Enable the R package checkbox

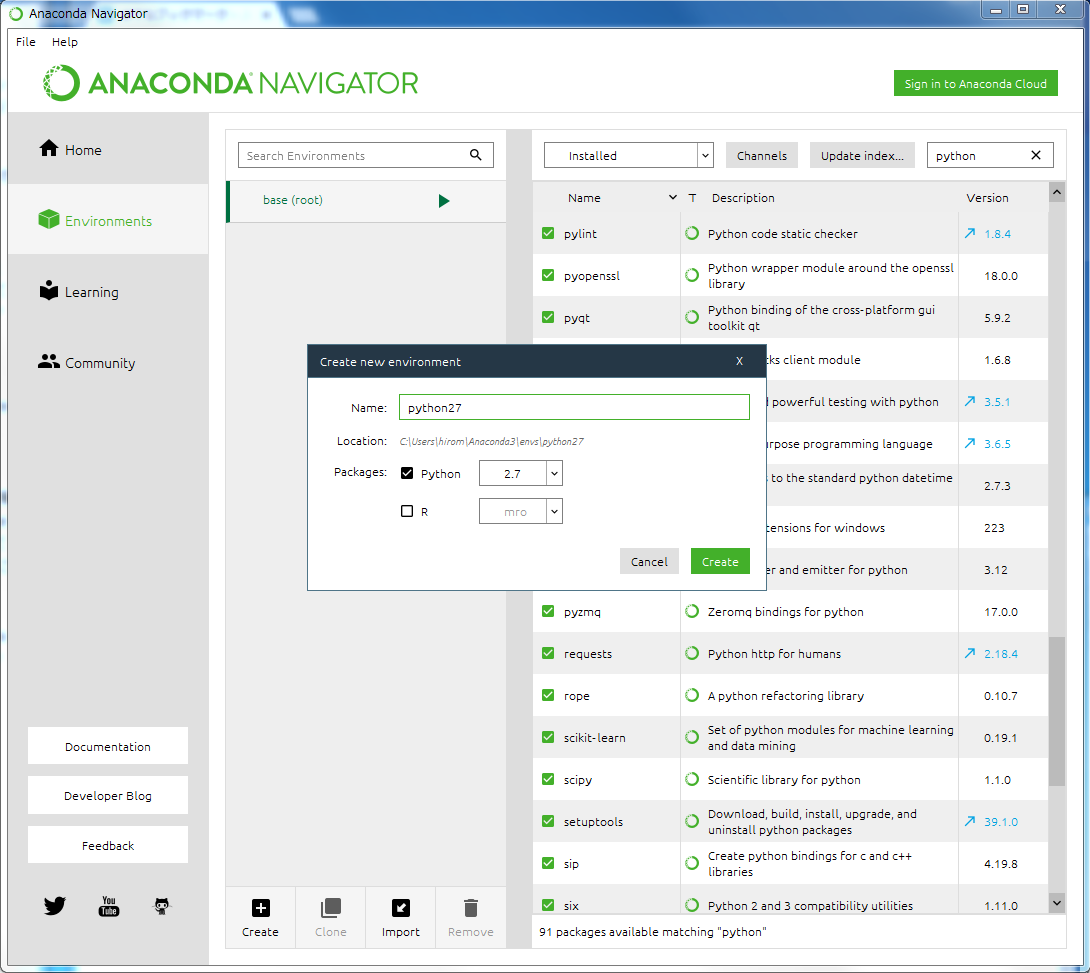[407, 512]
